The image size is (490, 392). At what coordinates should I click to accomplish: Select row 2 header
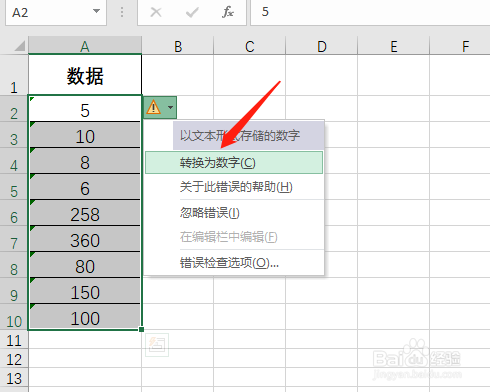click(14, 109)
